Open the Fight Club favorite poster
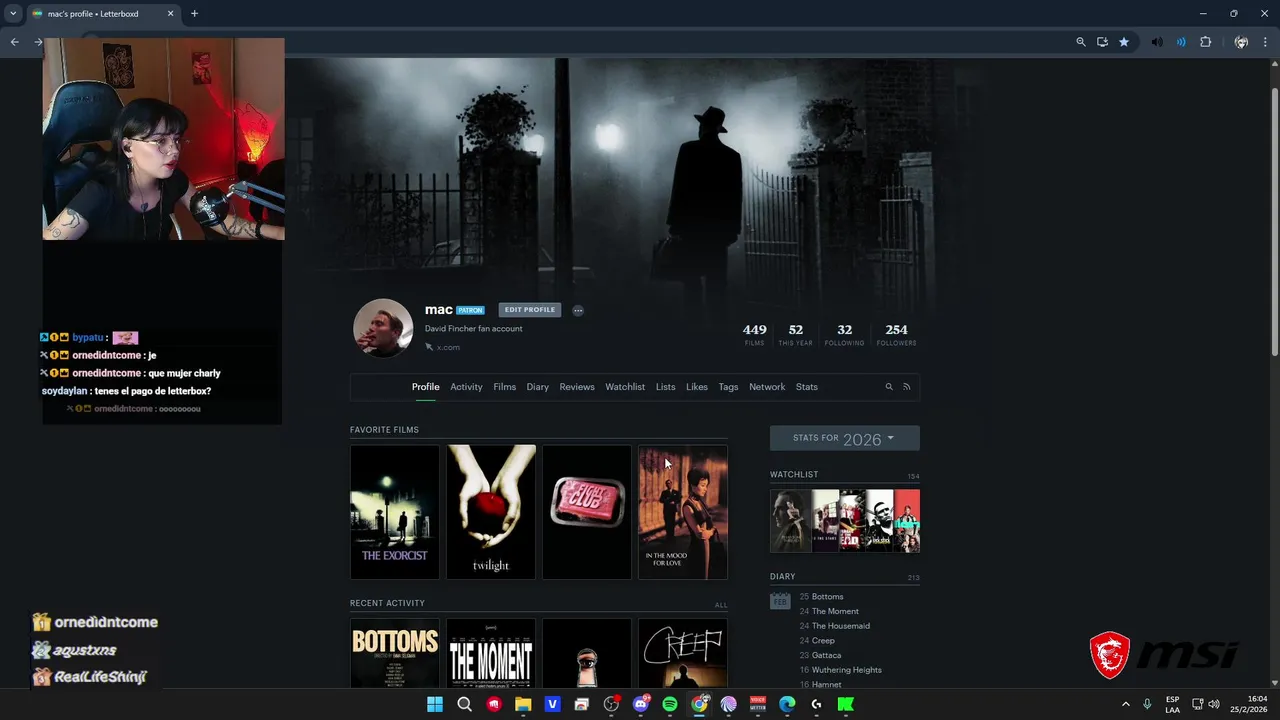 pos(587,512)
